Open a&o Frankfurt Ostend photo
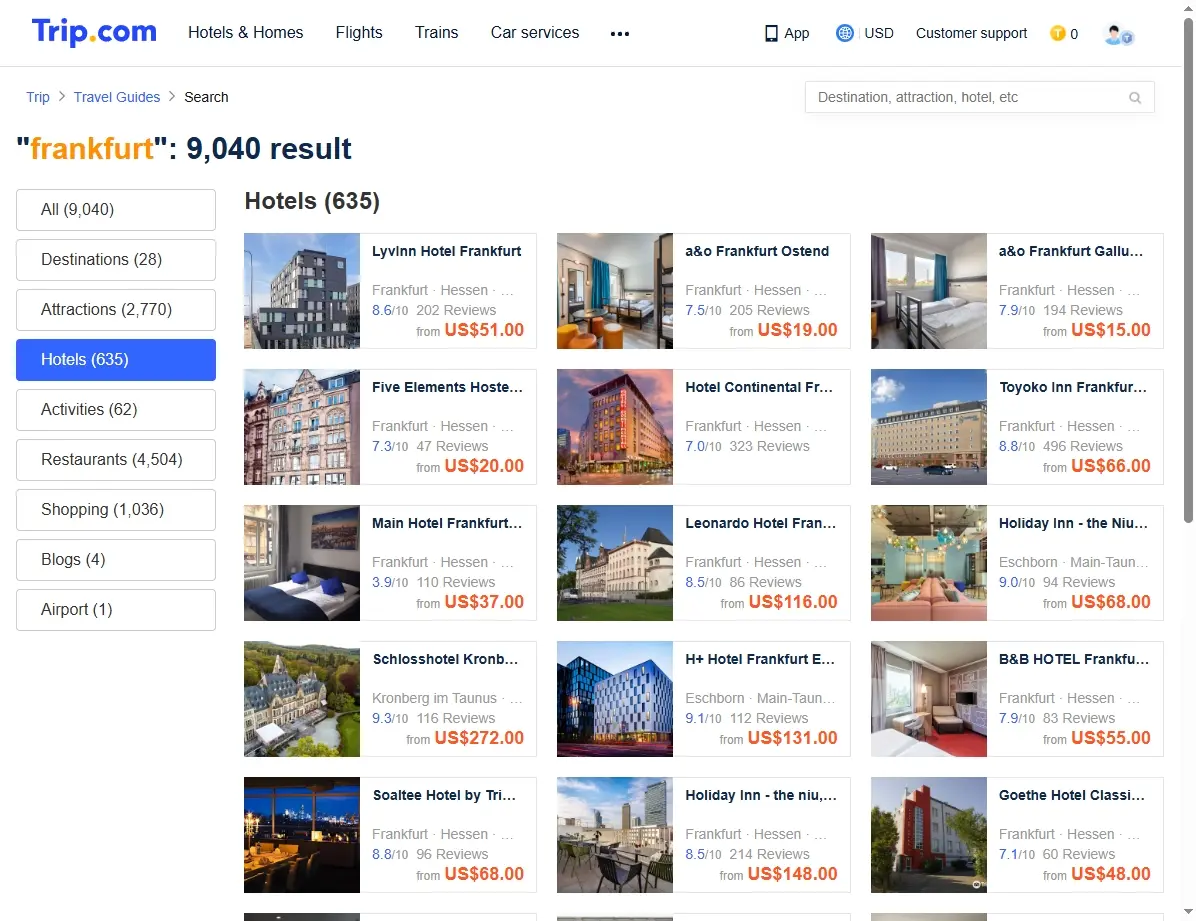The image size is (1196, 921). 615,291
